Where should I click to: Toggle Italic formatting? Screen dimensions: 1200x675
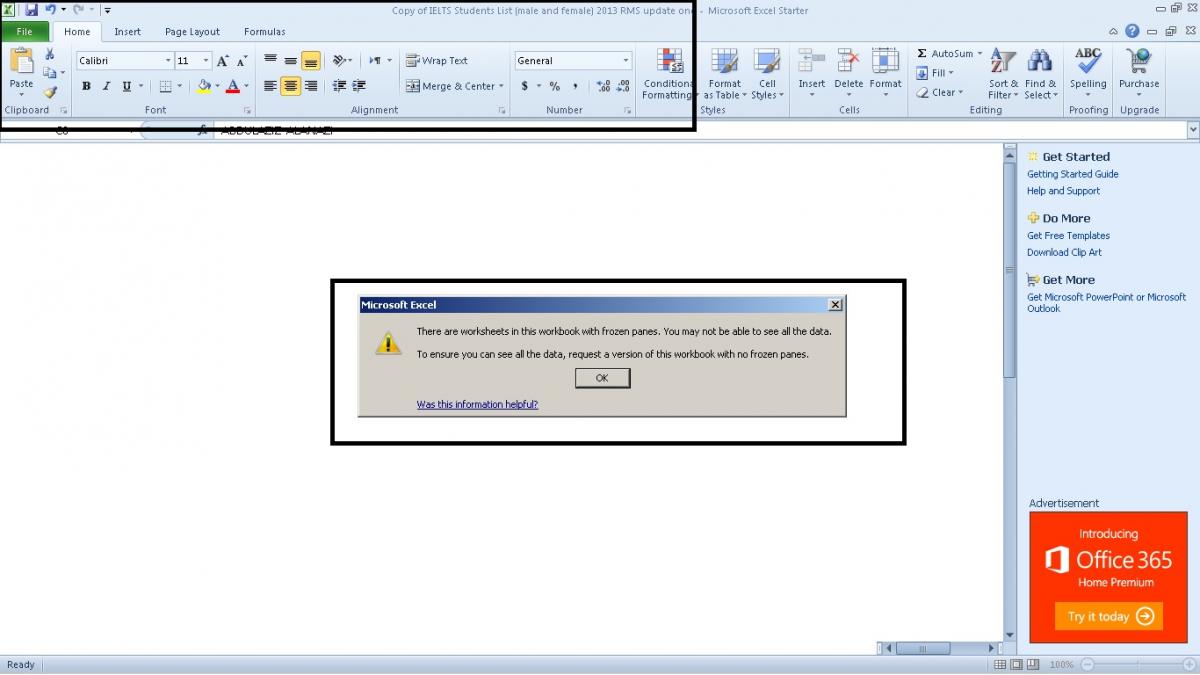coord(106,87)
